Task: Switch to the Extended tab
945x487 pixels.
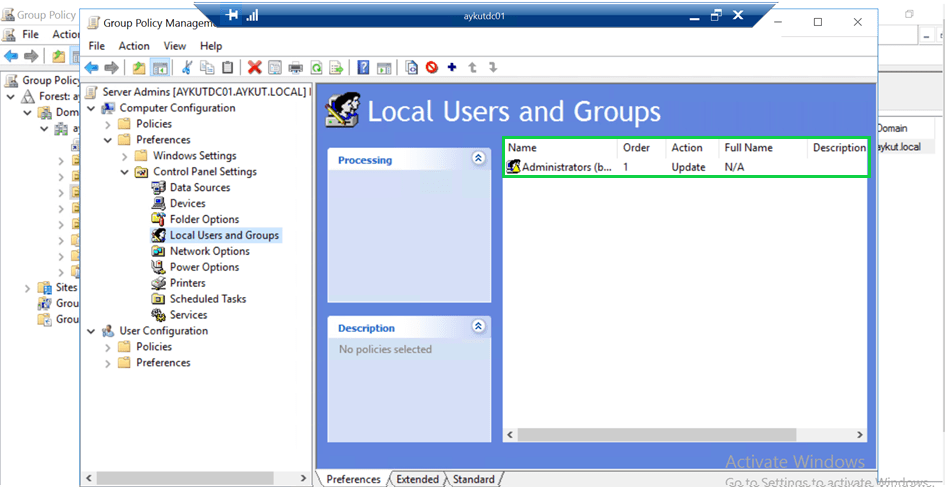Action: coord(417,479)
